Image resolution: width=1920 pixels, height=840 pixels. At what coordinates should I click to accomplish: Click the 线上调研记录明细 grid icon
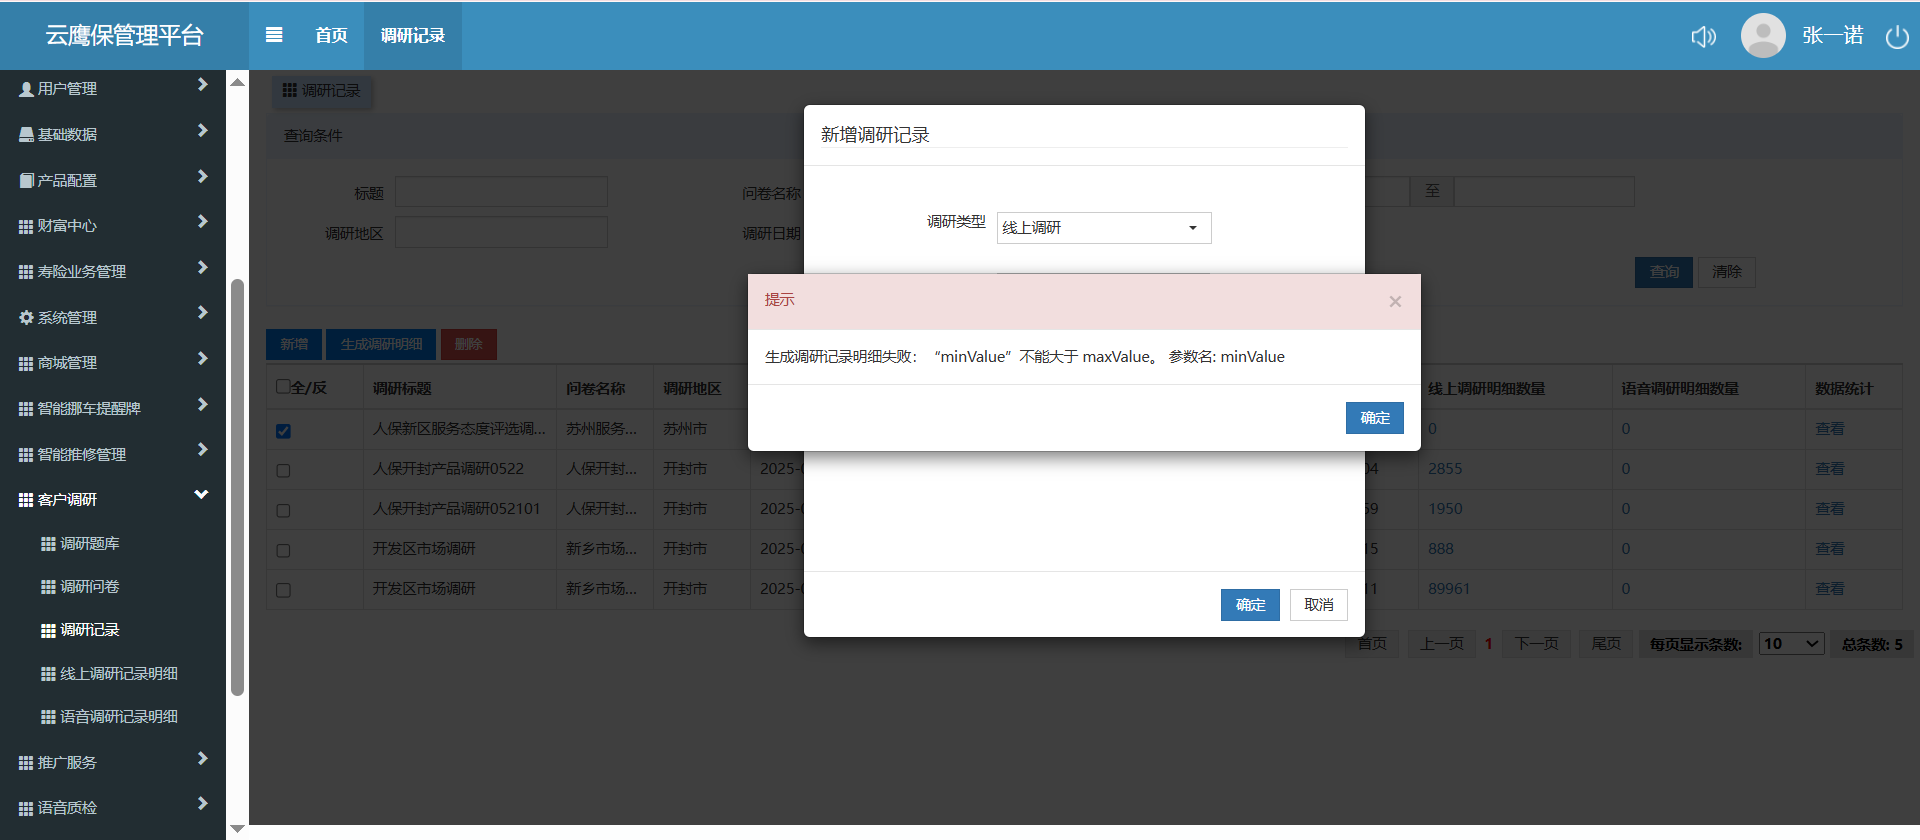48,674
